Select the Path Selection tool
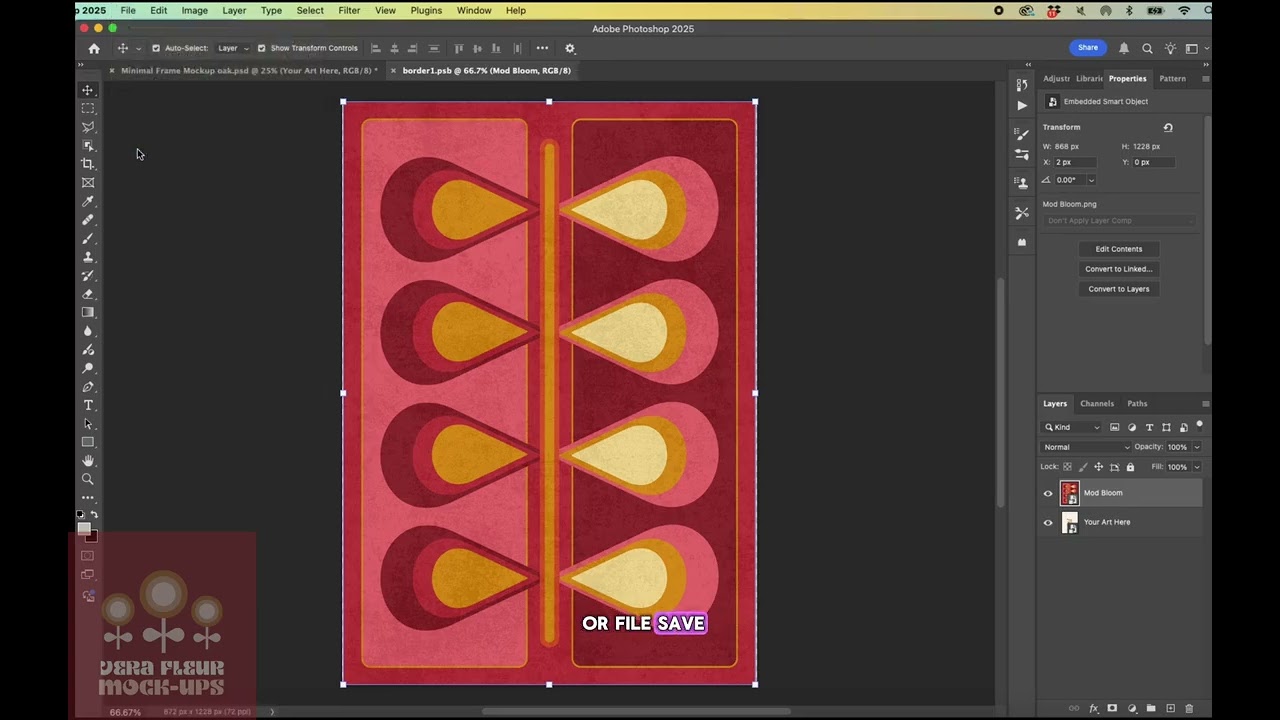This screenshot has width=1280, height=720. pos(88,423)
